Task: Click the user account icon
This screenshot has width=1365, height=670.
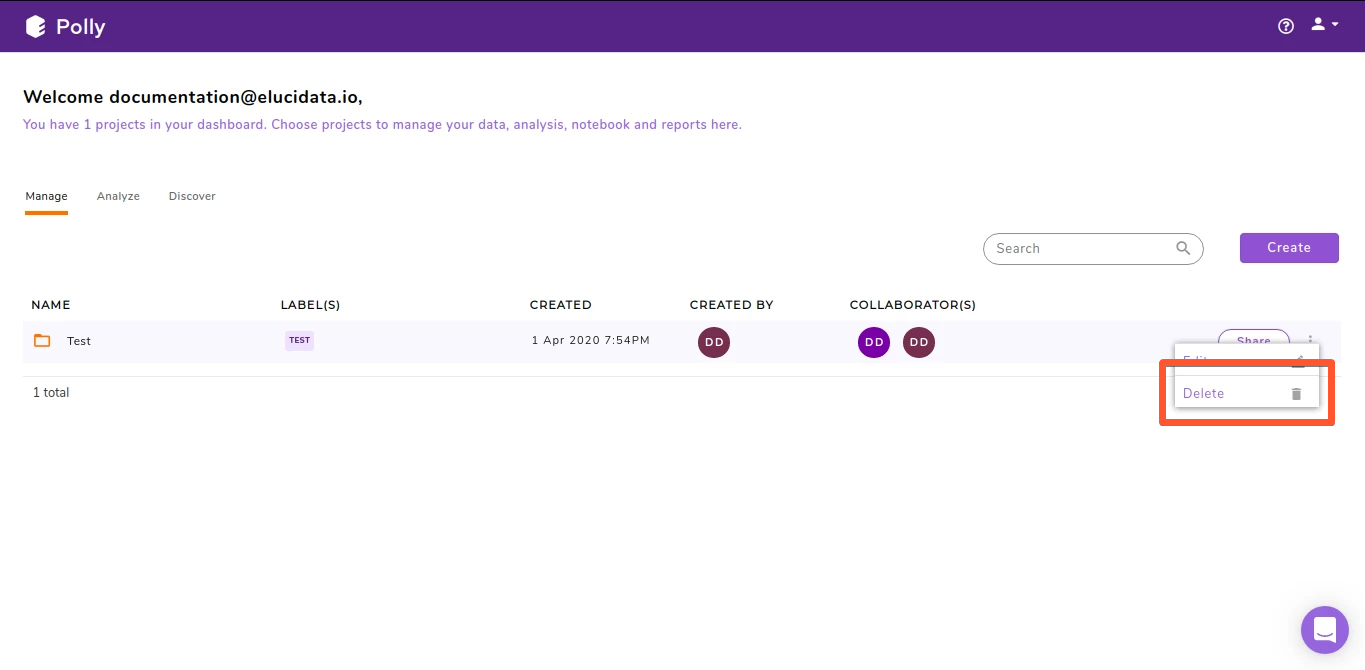Action: pyautogui.click(x=1316, y=24)
